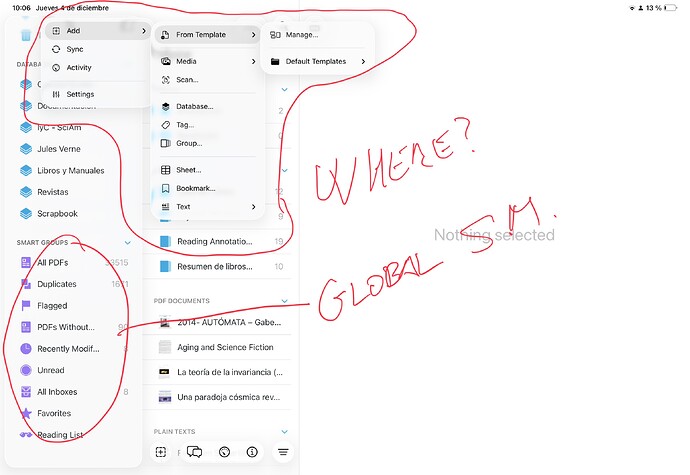Open the list options icon at bottom
Viewport: 690px width, 475px height.
click(283, 452)
